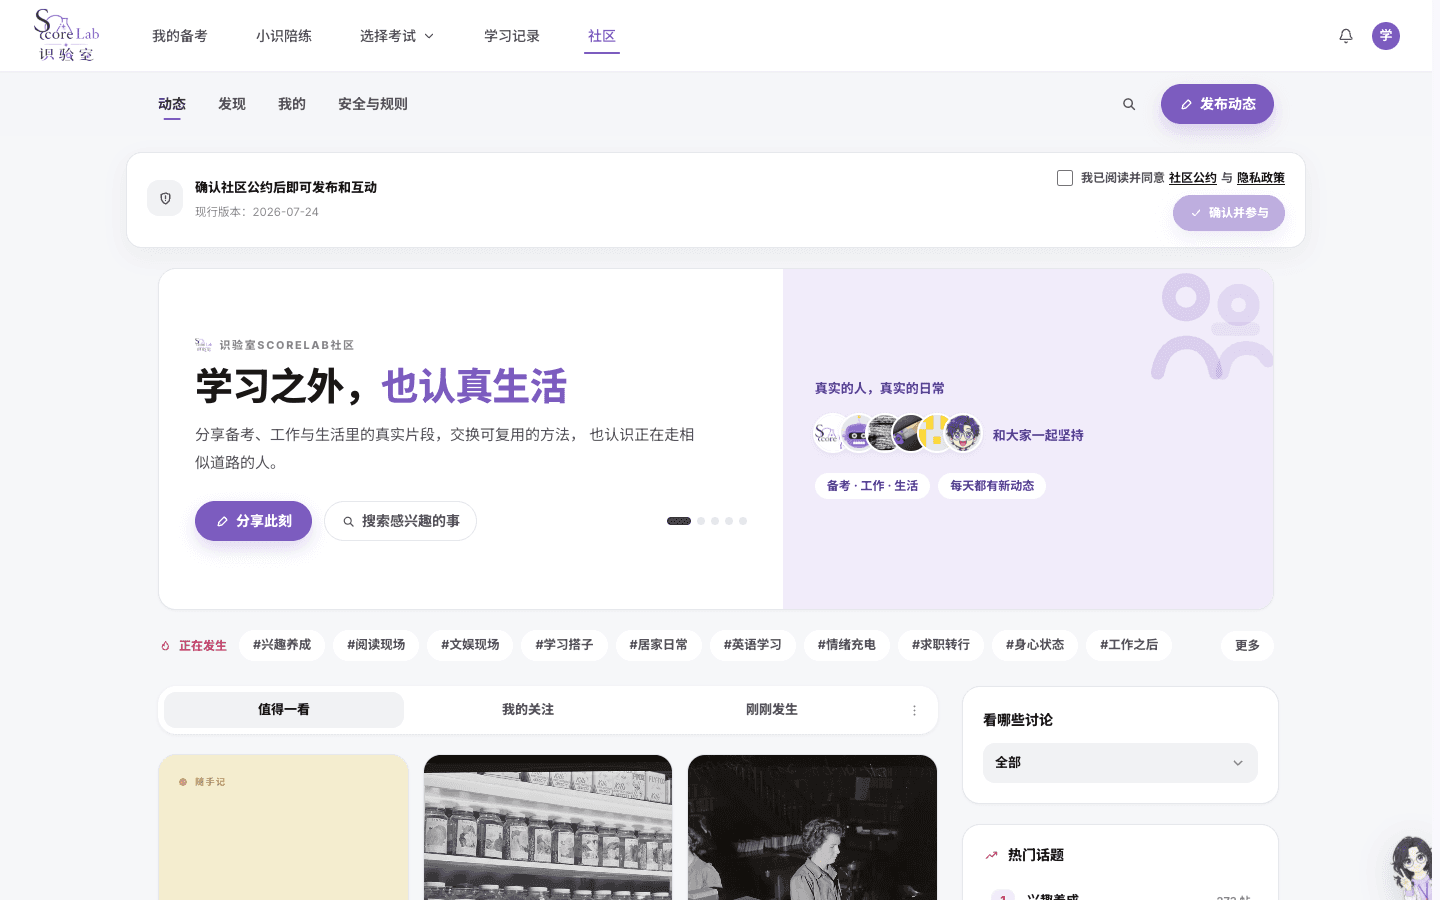This screenshot has width=1440, height=900.
Task: Click the #工作之后 topic tag
Action: coord(1129,645)
